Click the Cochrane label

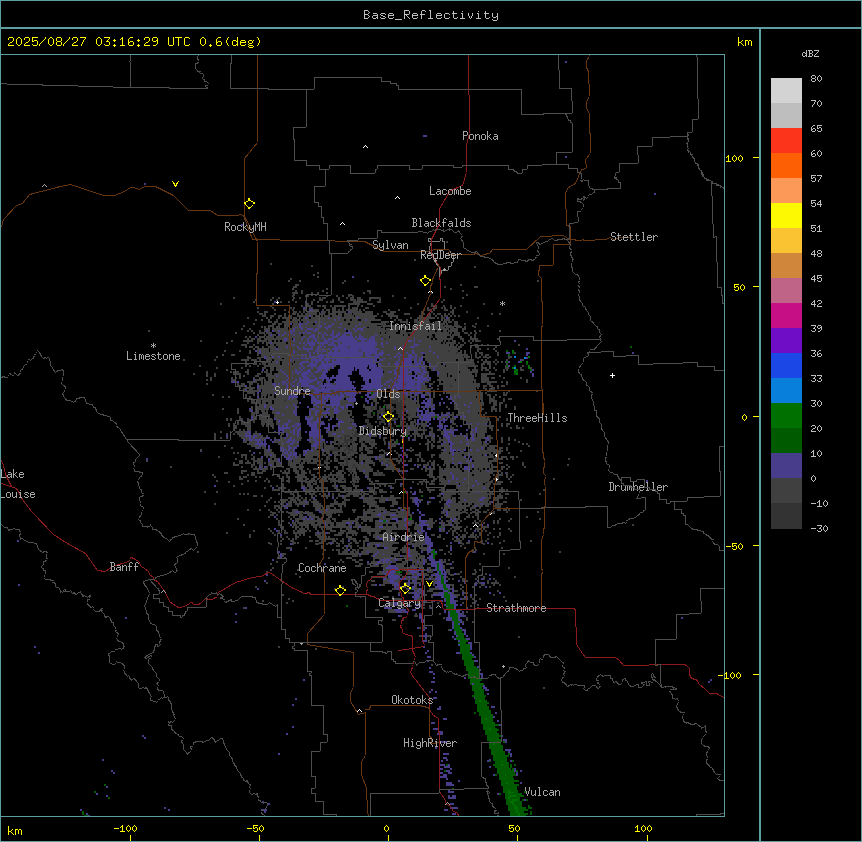pyautogui.click(x=322, y=568)
